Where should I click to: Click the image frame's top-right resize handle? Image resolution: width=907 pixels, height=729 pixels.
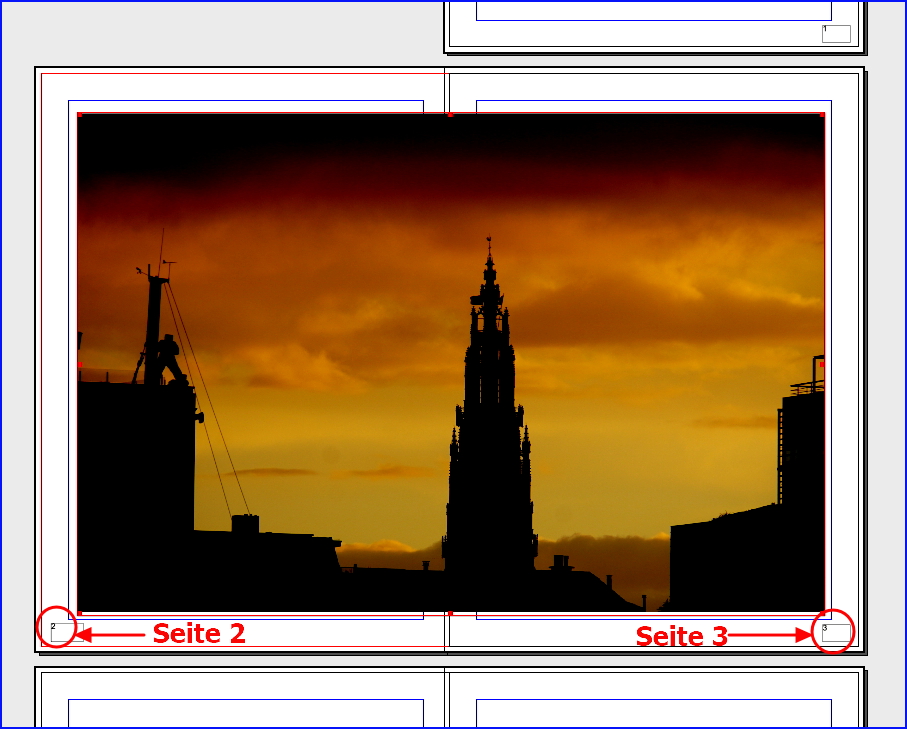pos(822,115)
